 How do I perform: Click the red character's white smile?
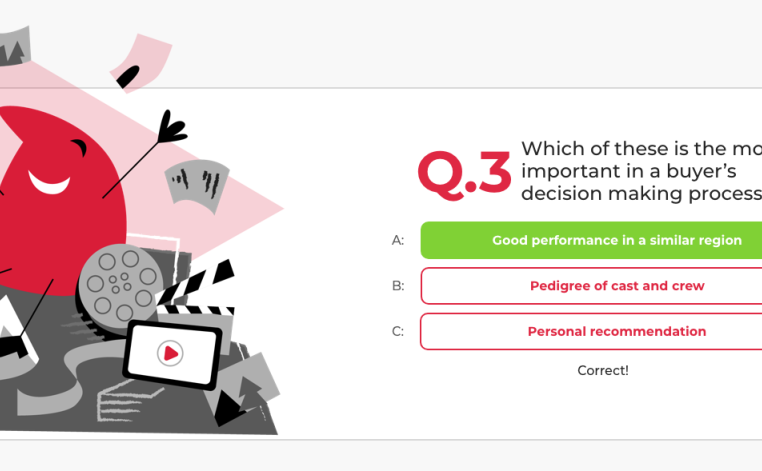49,183
